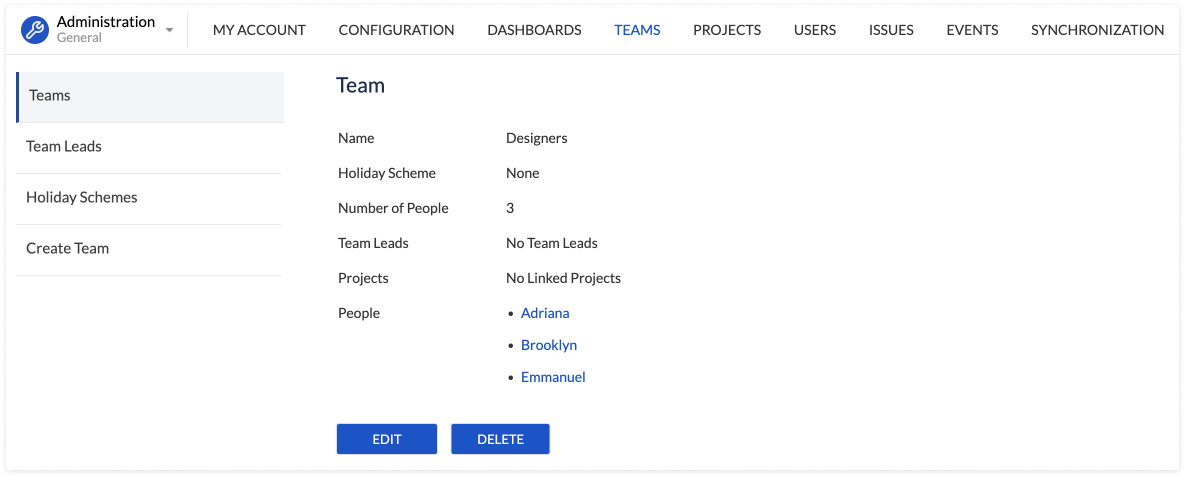The height and width of the screenshot is (477, 1185).
Task: Click the Edit button
Action: pos(387,439)
